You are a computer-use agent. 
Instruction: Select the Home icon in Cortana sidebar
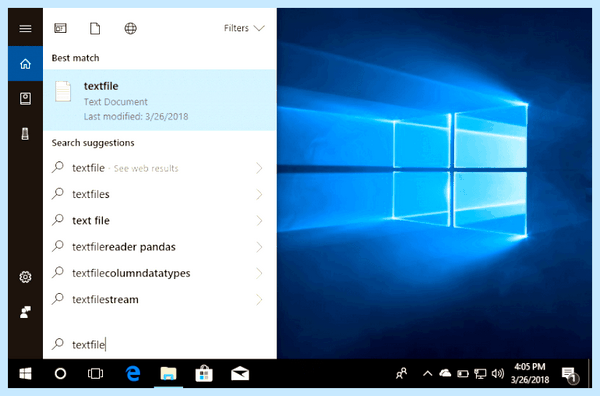coord(25,64)
